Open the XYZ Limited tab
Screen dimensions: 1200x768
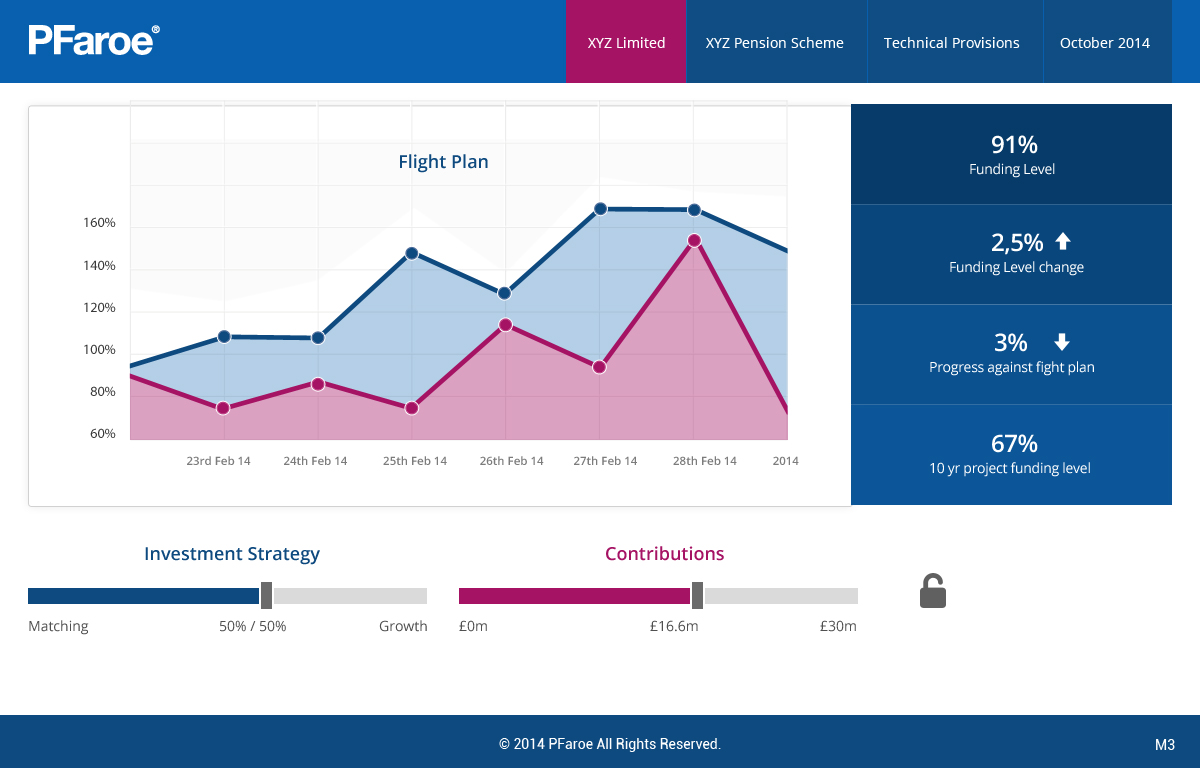[626, 42]
